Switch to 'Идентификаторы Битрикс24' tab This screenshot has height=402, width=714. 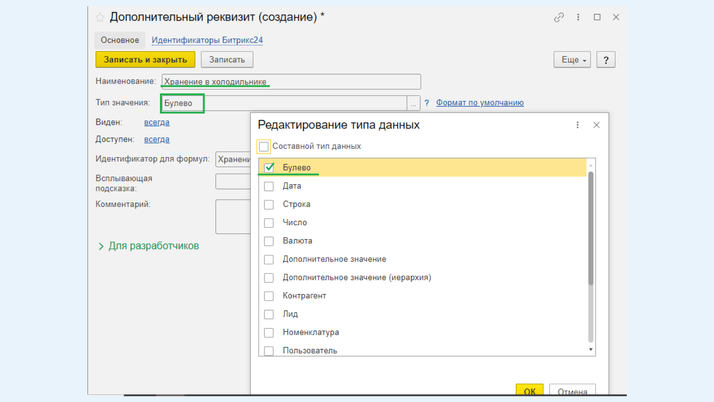(207, 40)
